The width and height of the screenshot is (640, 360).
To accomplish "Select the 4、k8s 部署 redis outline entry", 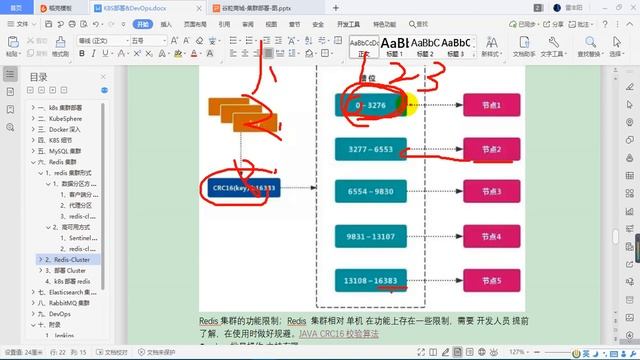I will (x=67, y=281).
